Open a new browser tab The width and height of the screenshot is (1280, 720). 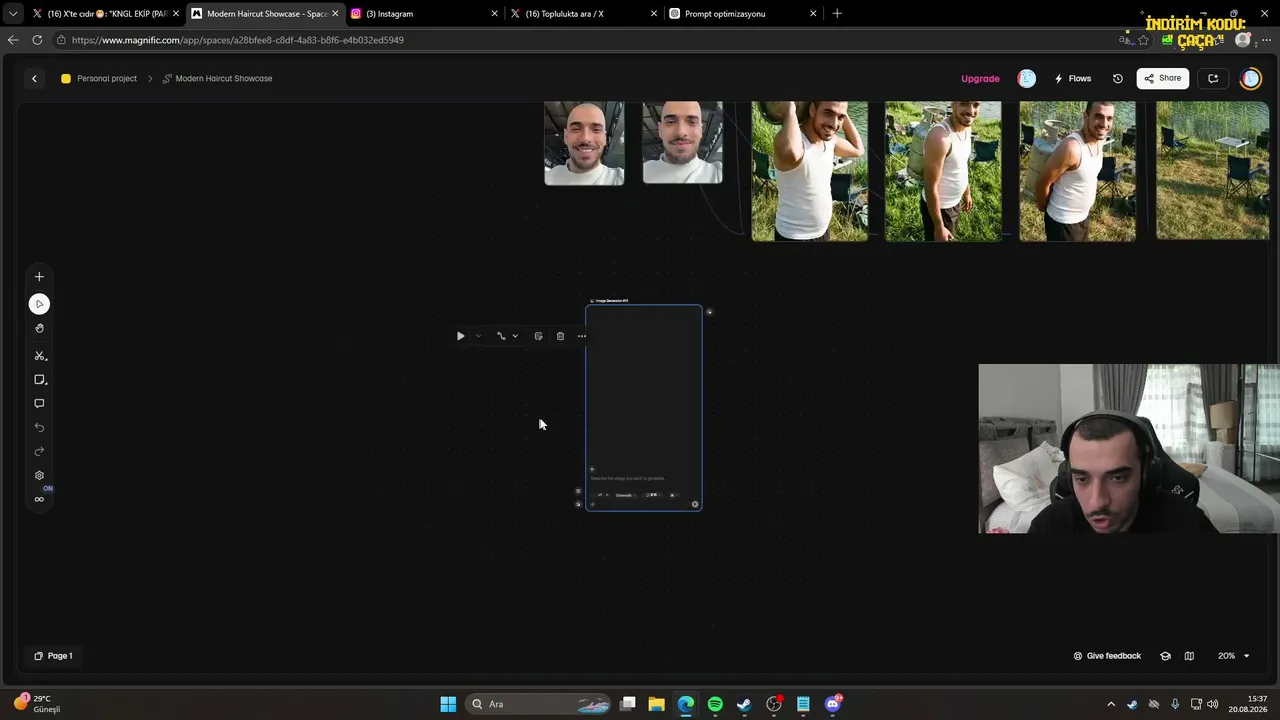click(837, 14)
